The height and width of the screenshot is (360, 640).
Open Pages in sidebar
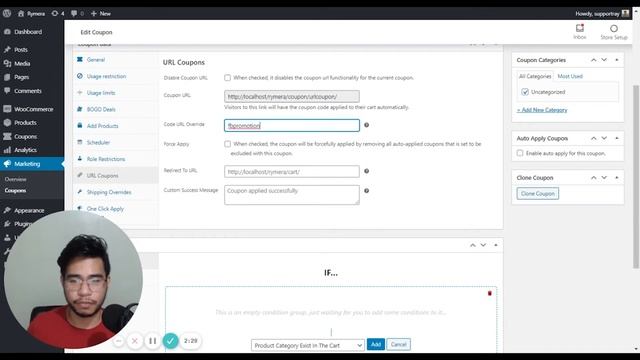point(21,77)
